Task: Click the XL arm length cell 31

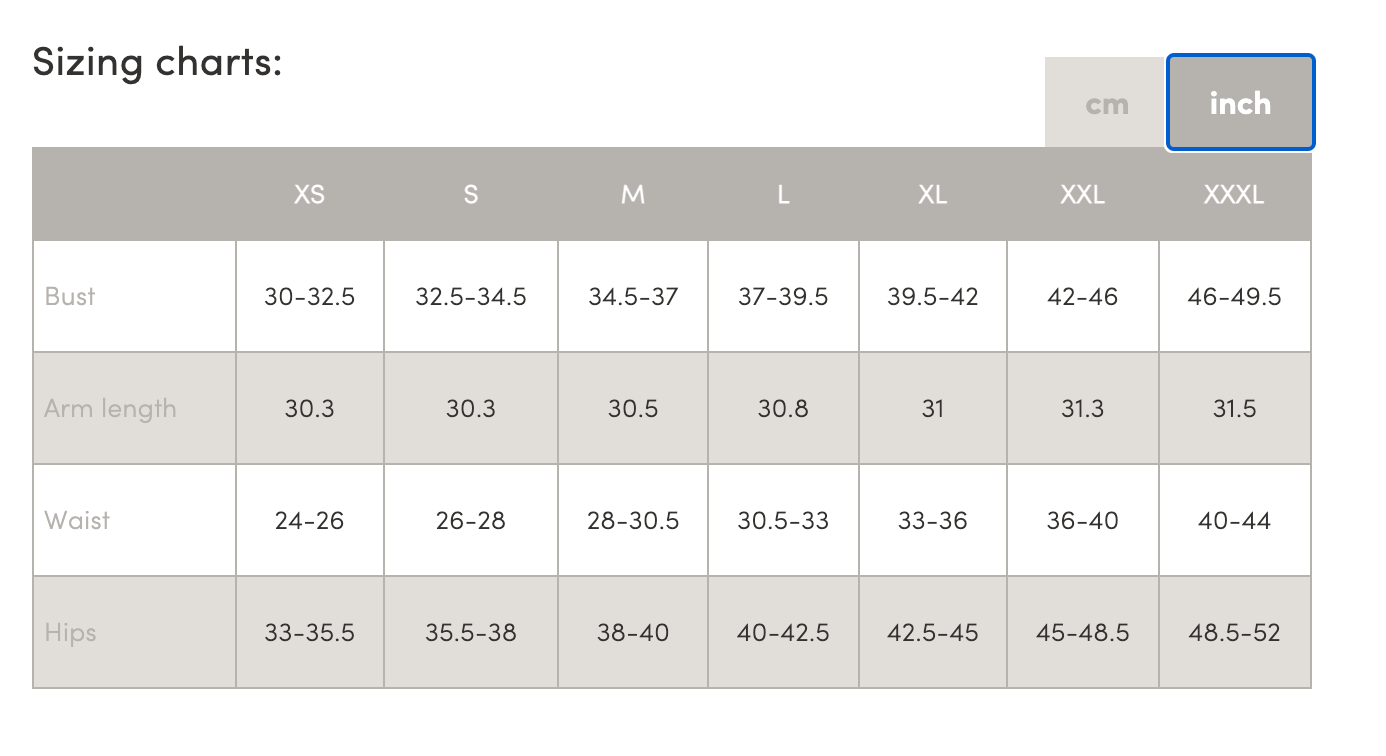Action: pos(933,409)
